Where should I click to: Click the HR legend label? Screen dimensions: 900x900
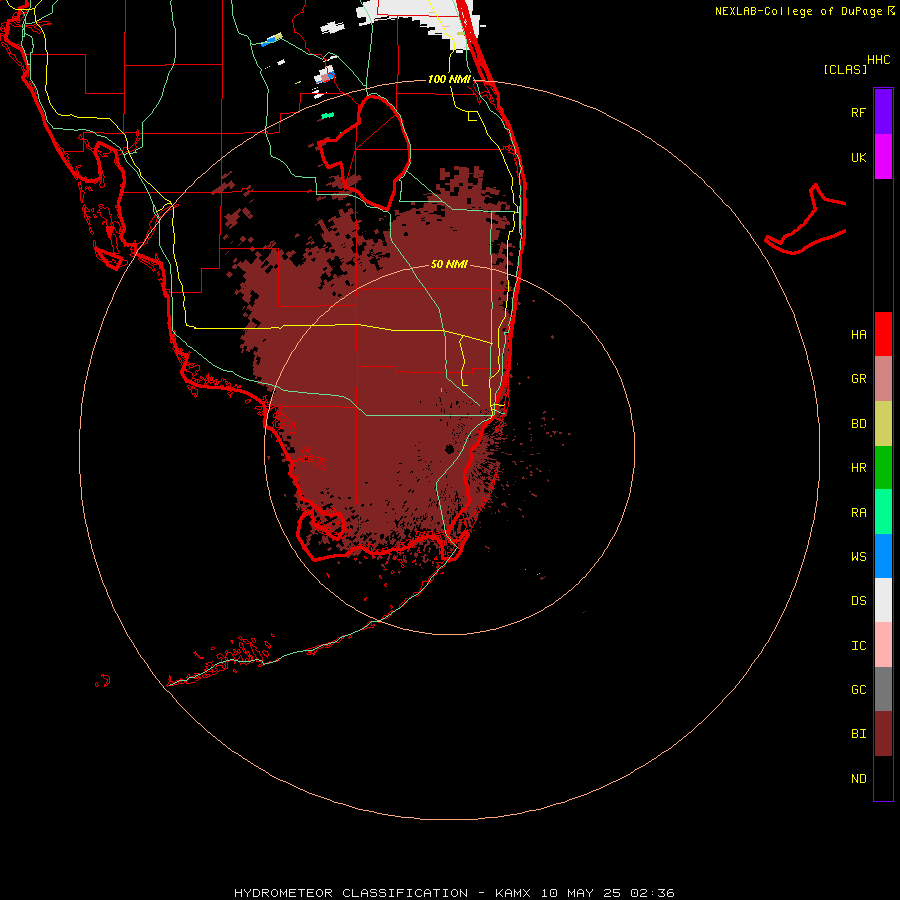[x=858, y=468]
